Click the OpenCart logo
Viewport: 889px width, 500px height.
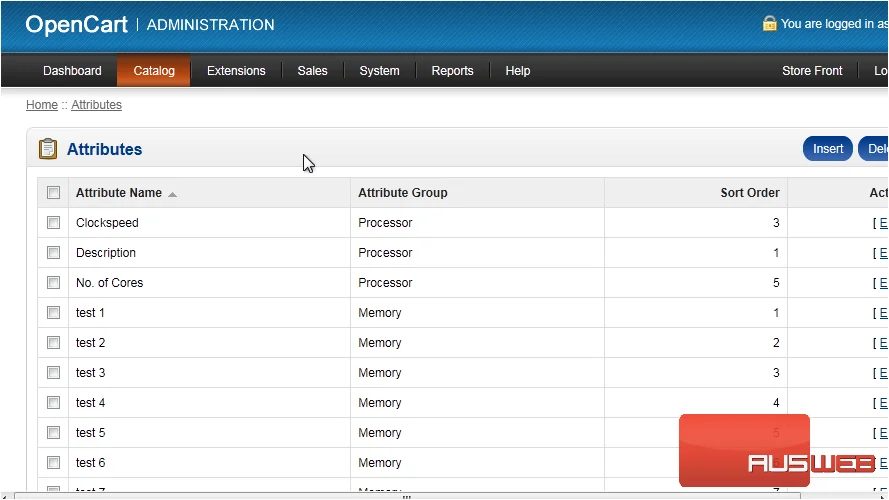coord(77,24)
